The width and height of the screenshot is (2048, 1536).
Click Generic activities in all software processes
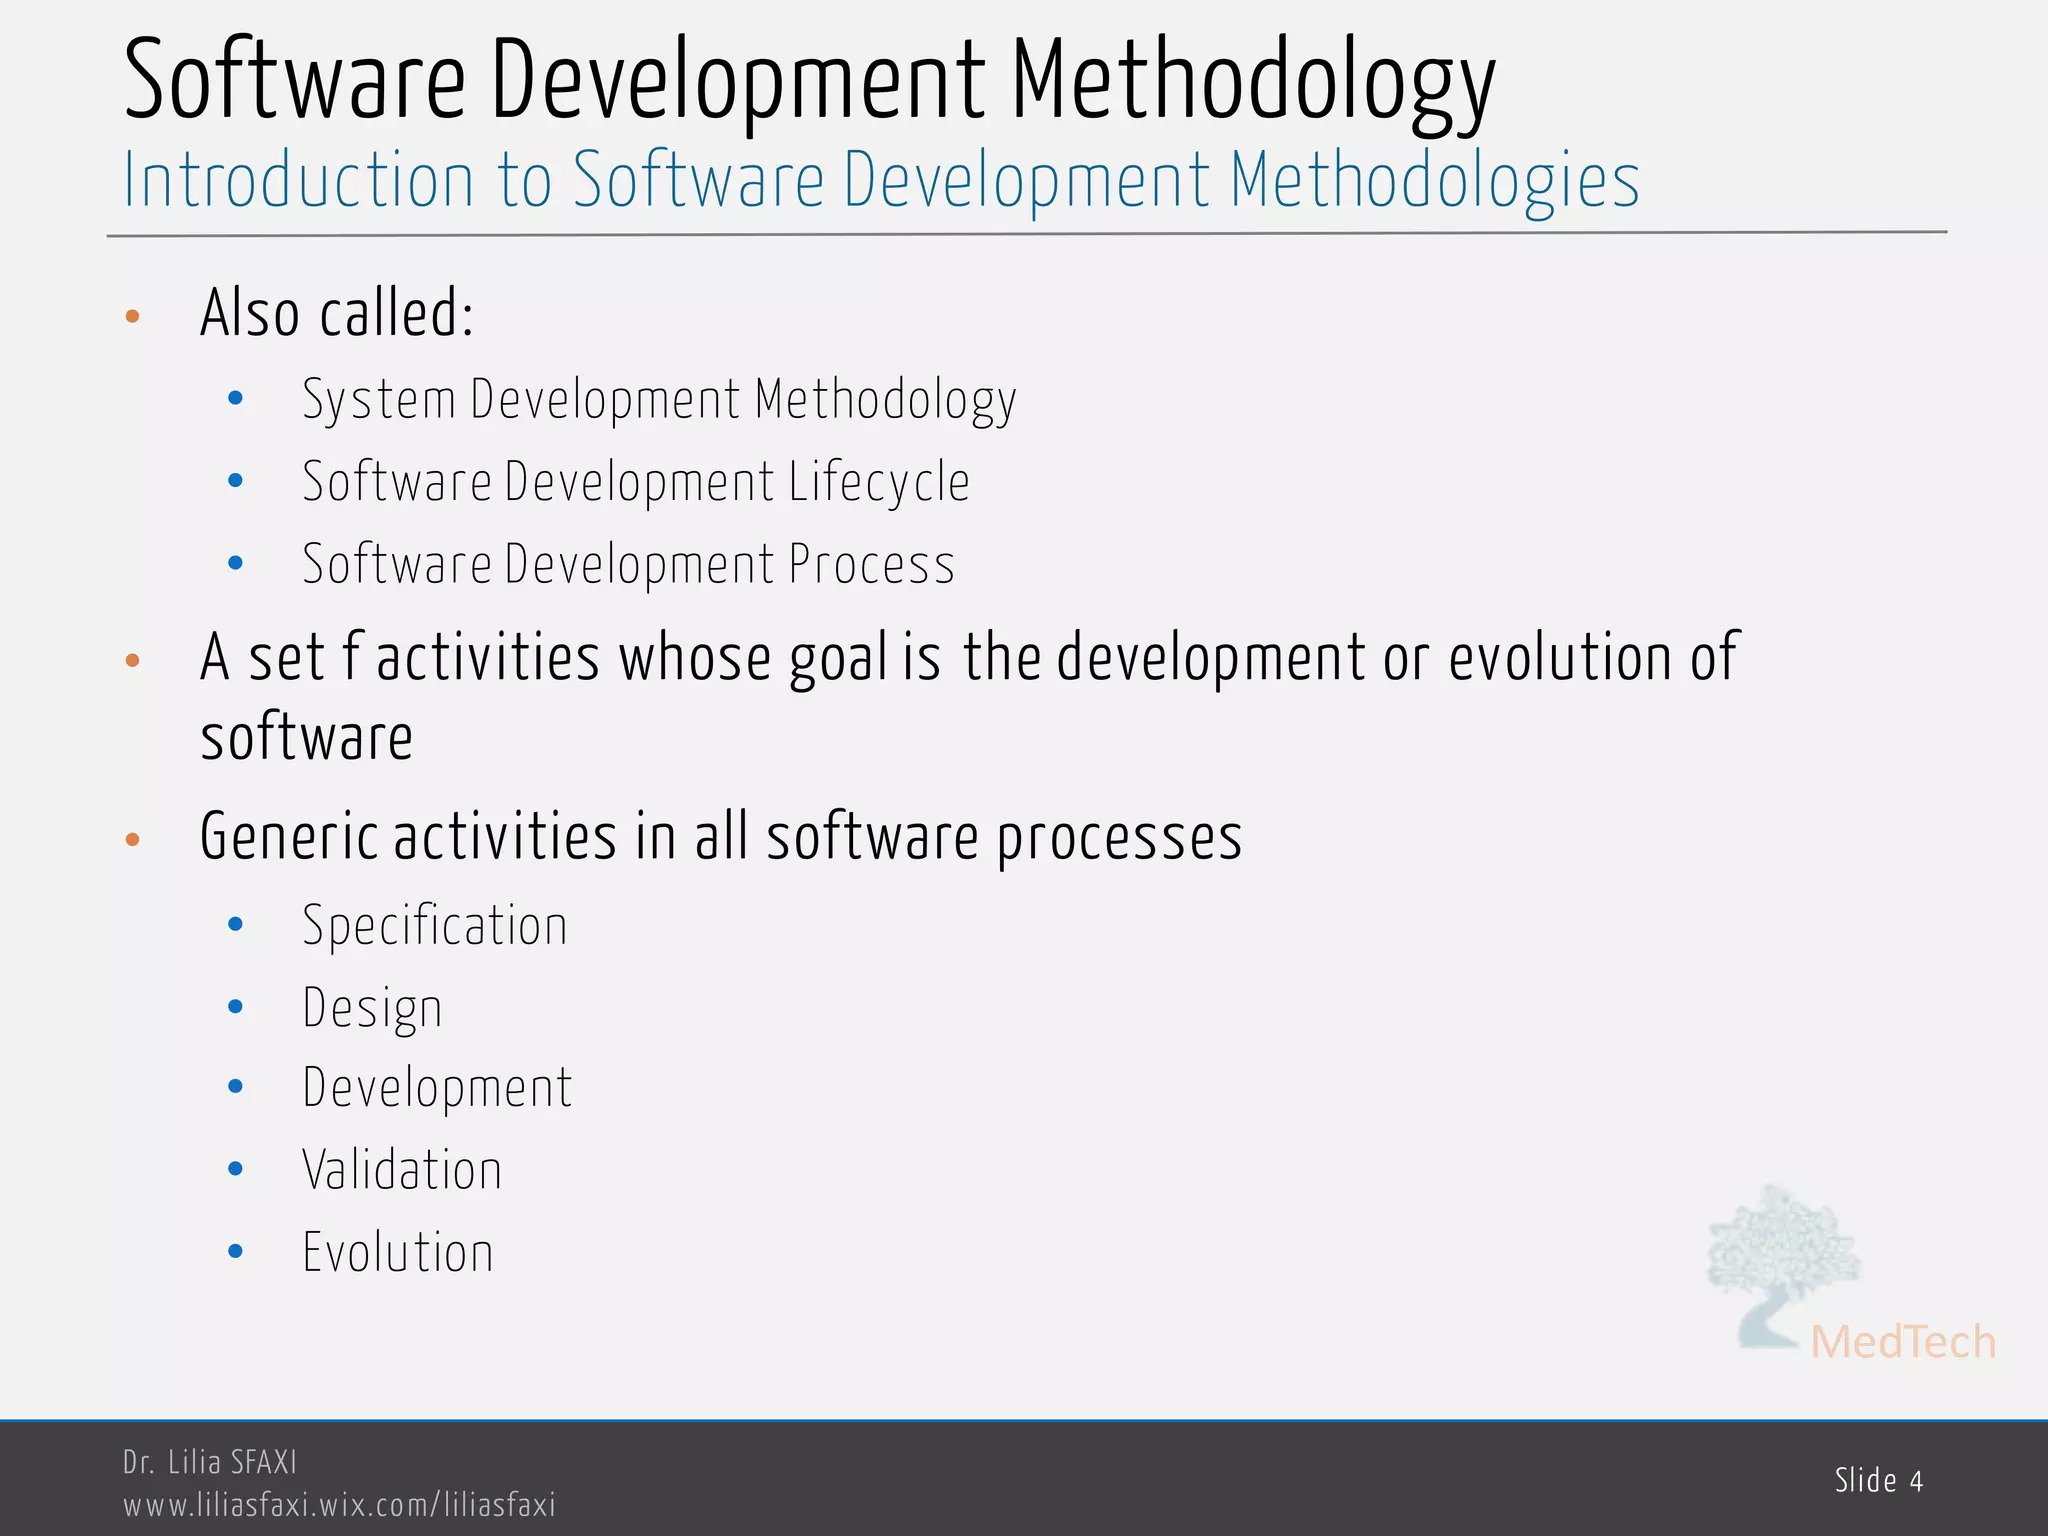point(720,837)
